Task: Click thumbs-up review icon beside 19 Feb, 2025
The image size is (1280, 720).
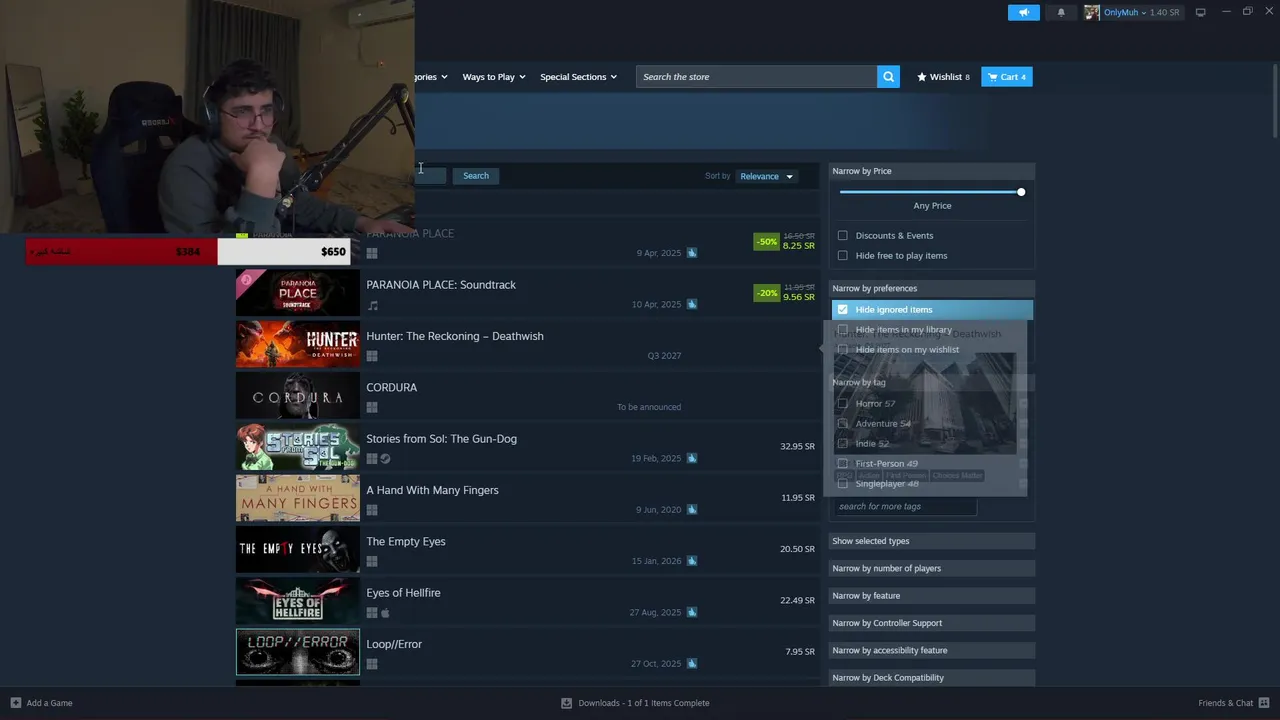Action: 692,458
